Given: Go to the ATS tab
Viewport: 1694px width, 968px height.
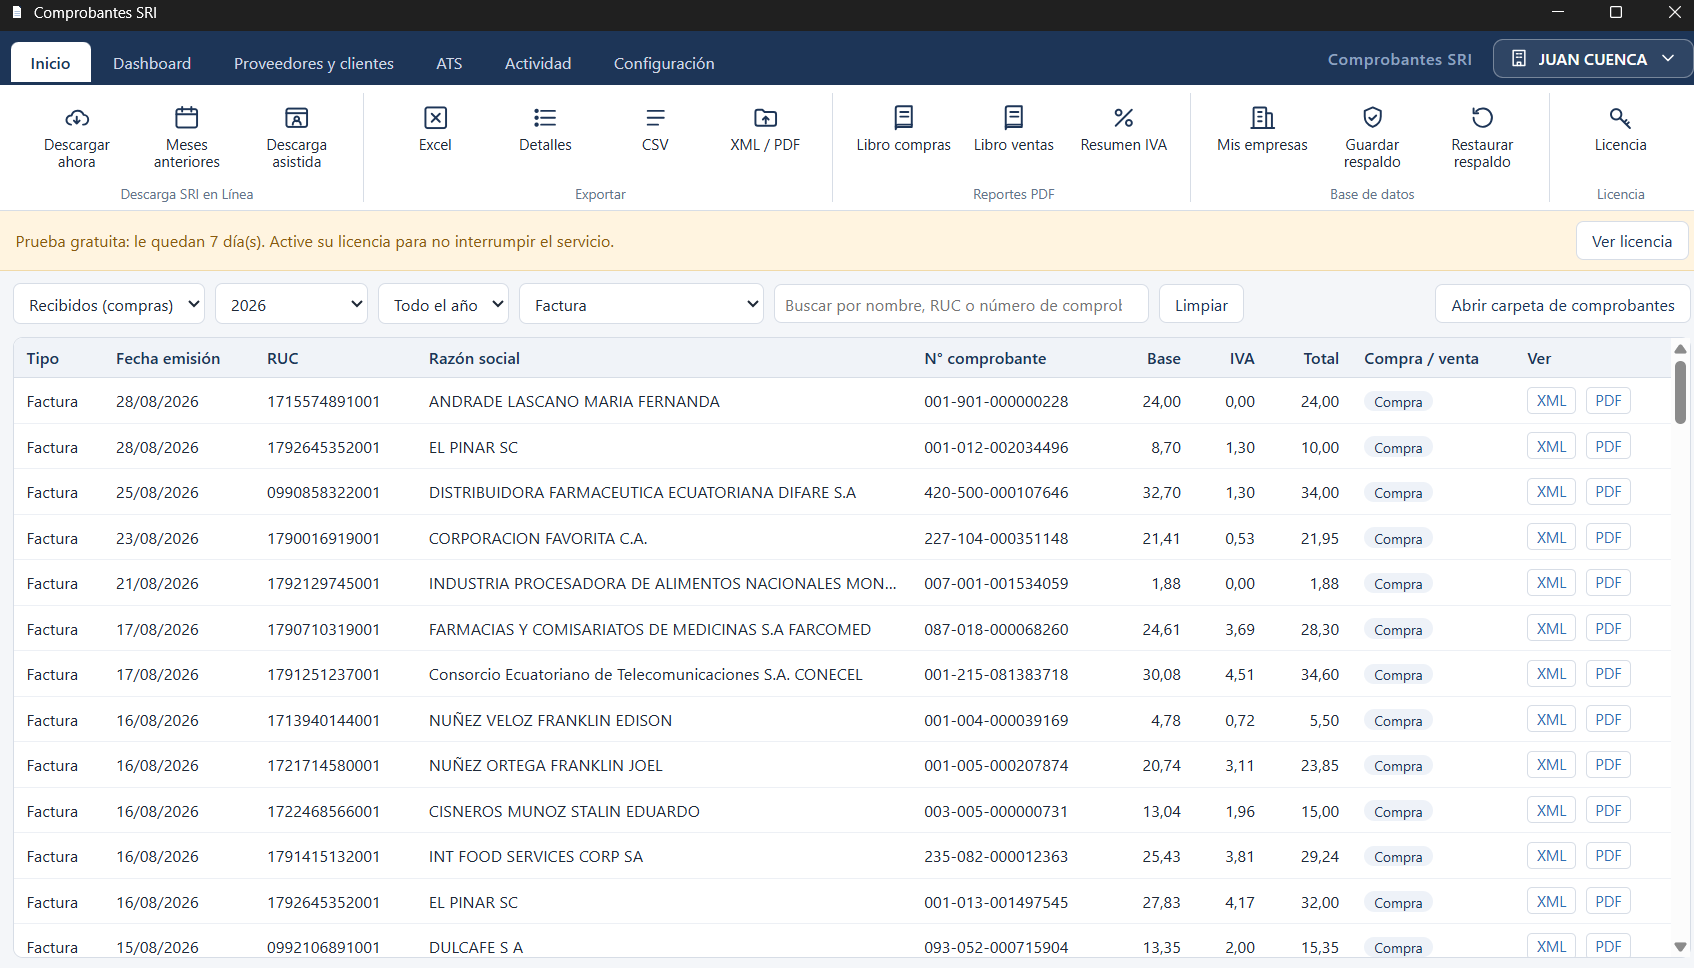Looking at the screenshot, I should [x=449, y=63].
